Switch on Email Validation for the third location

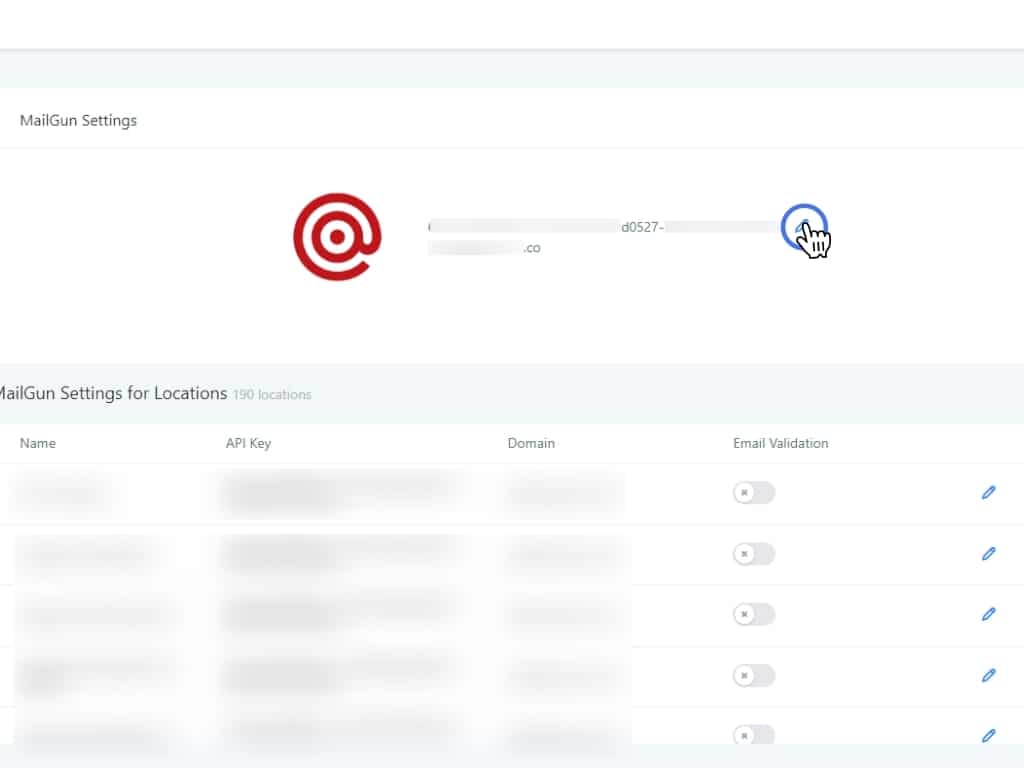pos(753,614)
